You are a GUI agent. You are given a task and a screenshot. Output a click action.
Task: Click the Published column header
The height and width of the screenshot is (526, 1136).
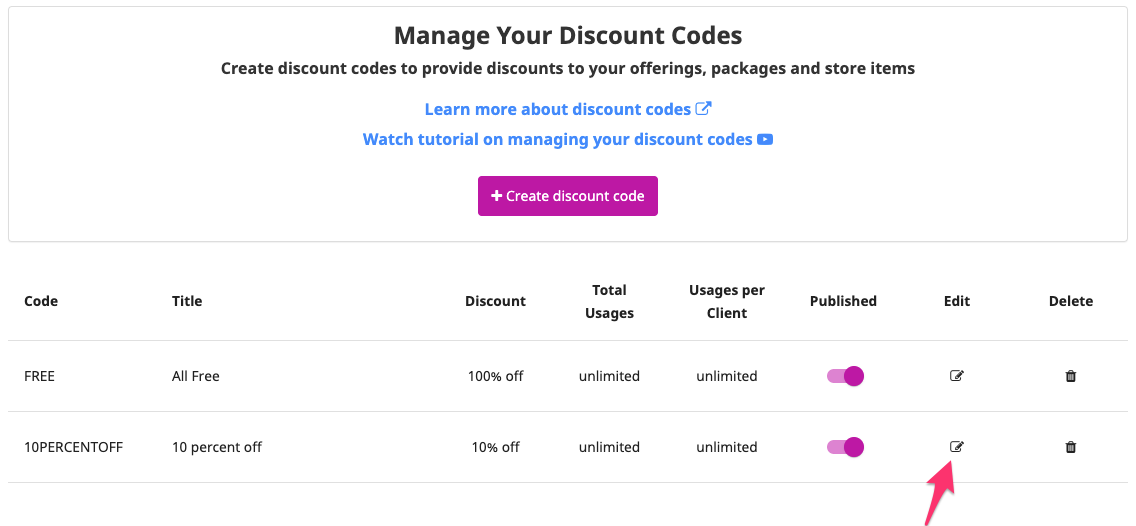(x=843, y=301)
